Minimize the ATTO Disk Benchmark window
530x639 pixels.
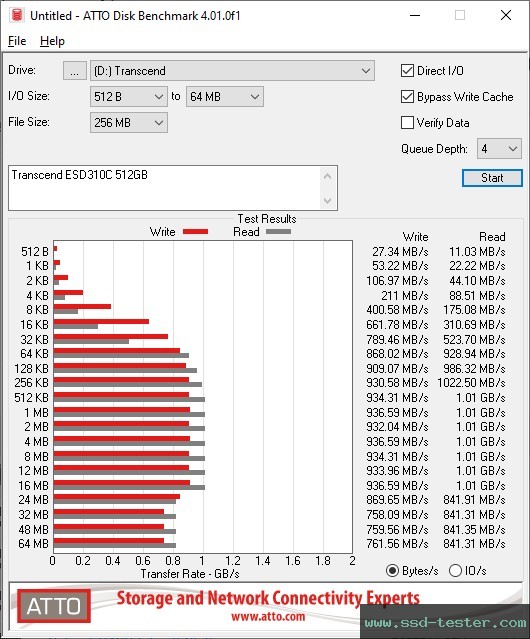(415, 15)
